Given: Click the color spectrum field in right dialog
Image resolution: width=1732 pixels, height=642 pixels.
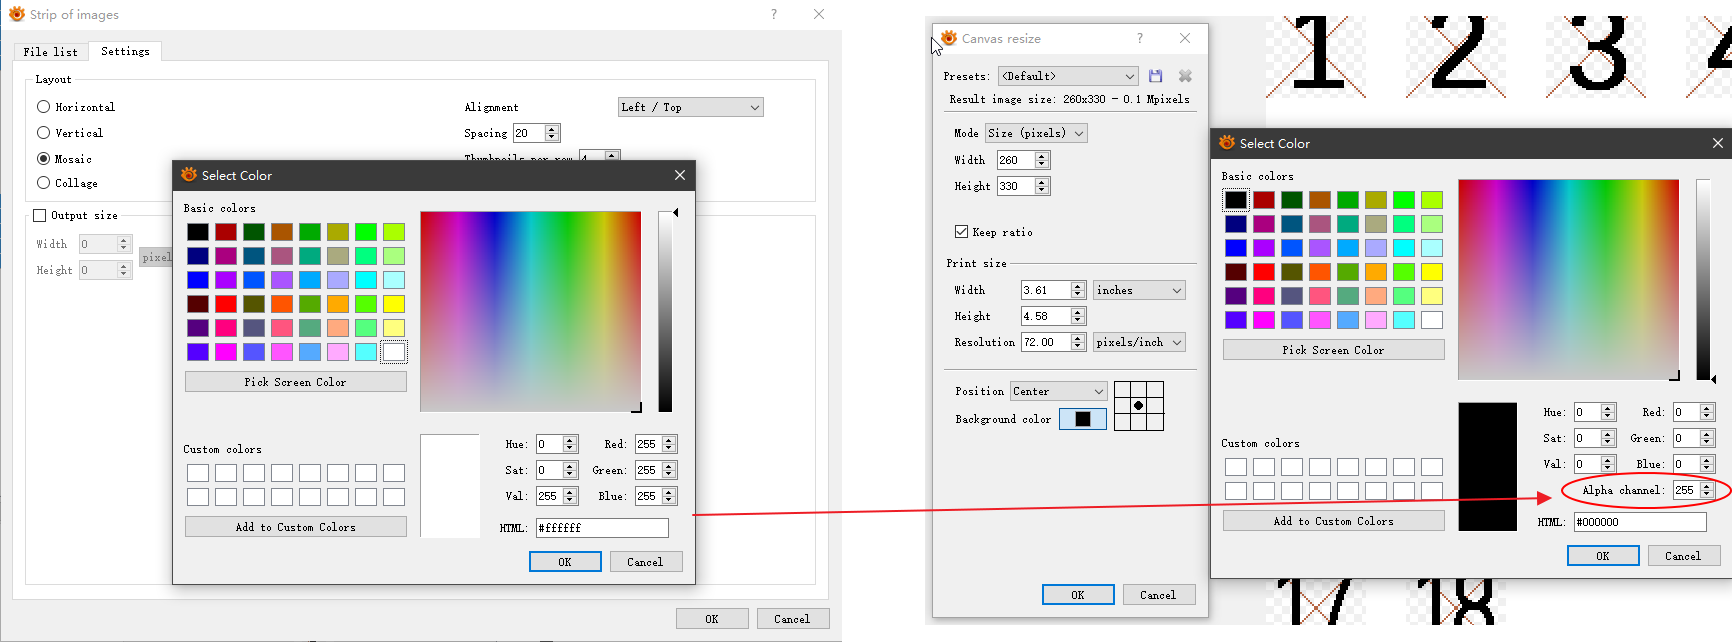Looking at the screenshot, I should pyautogui.click(x=1569, y=280).
